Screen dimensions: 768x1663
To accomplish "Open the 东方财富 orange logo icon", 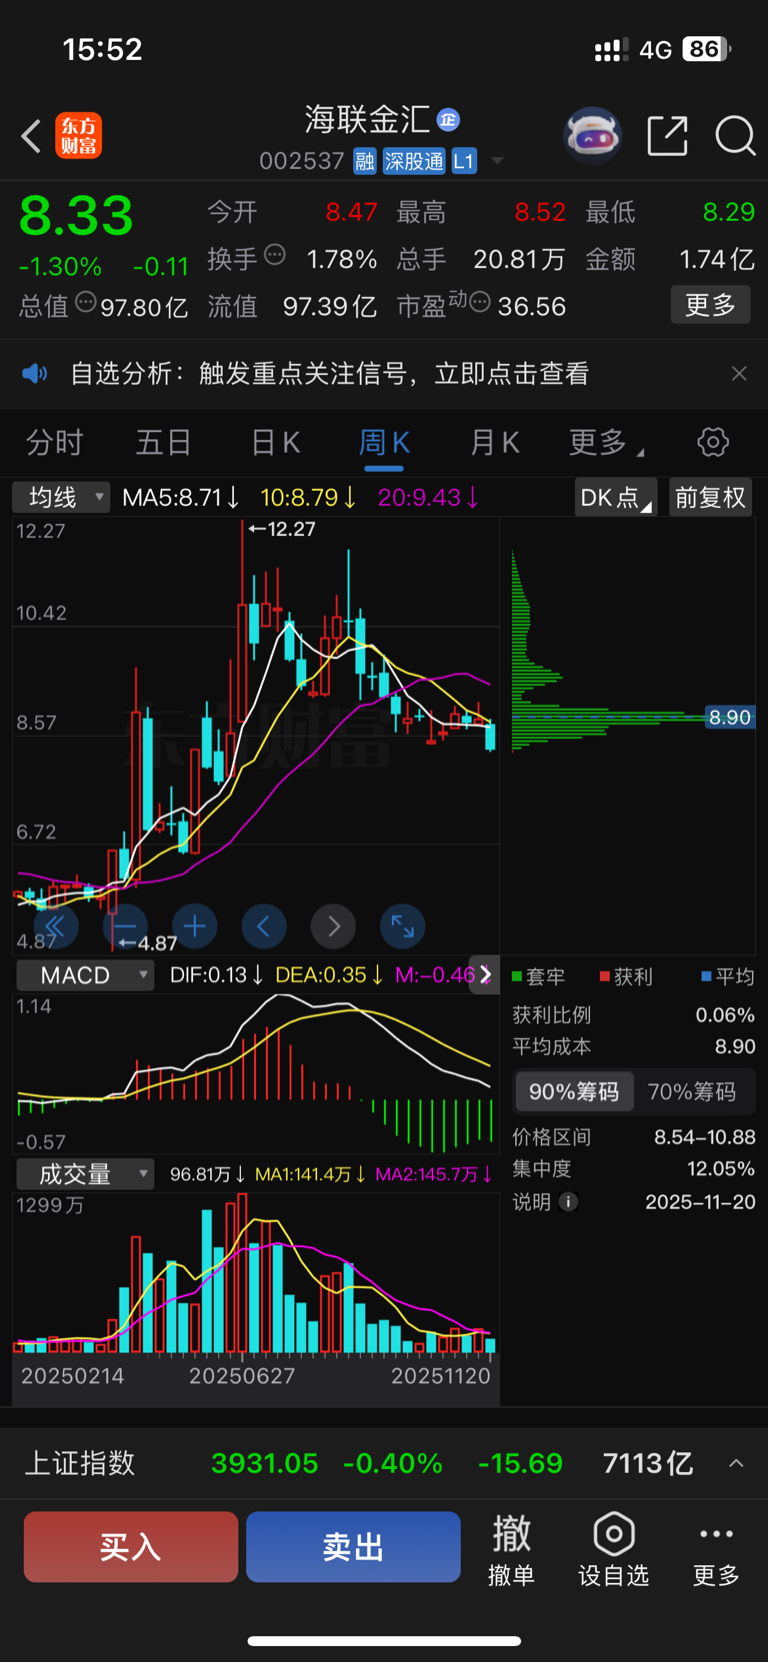I will 79,136.
